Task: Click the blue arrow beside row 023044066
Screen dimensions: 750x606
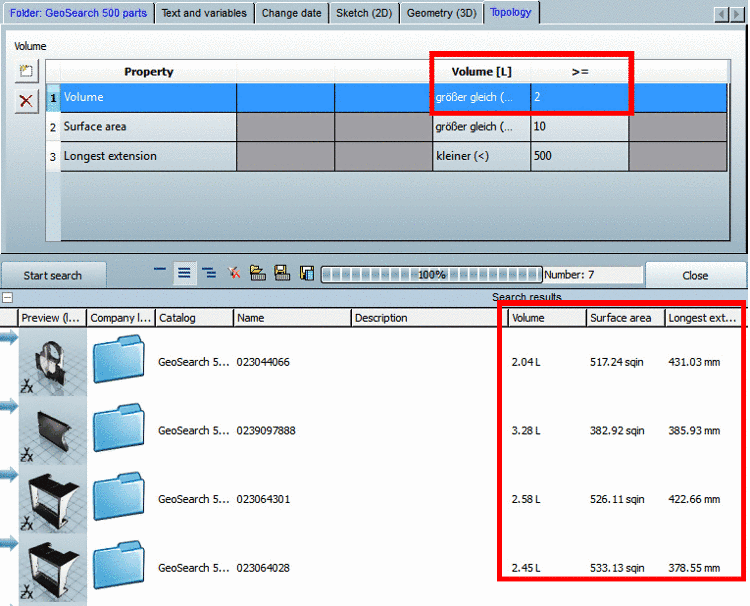Action: click(x=9, y=338)
